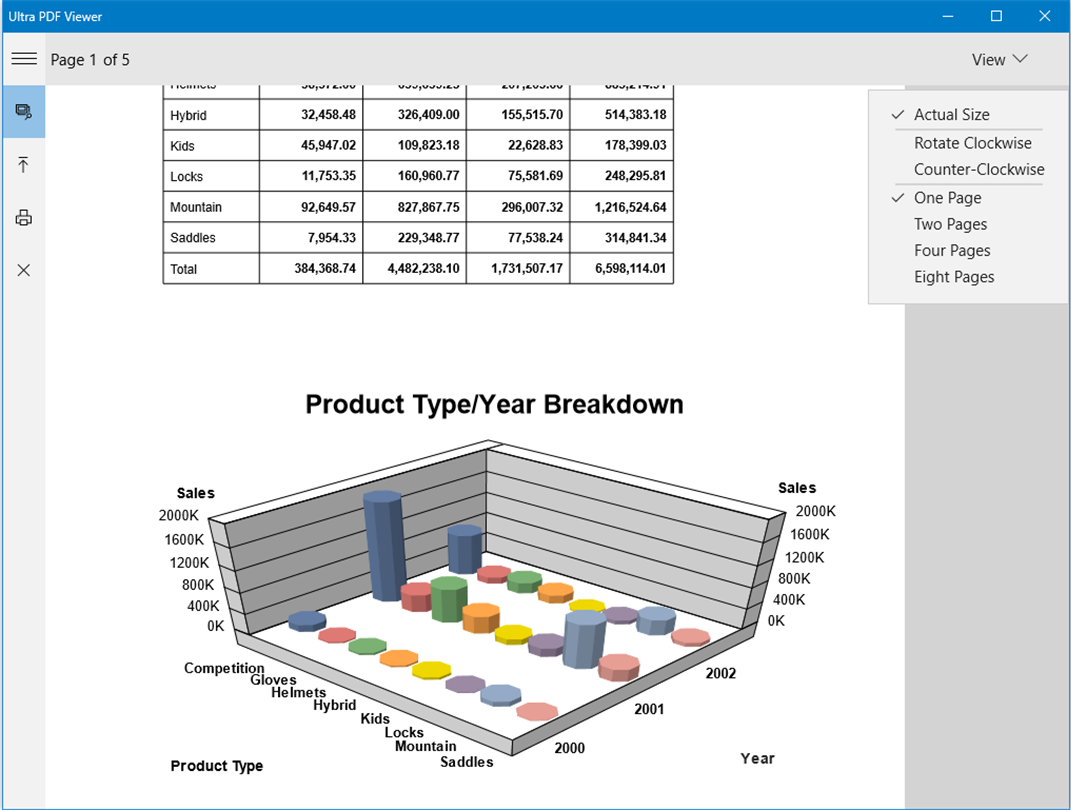1071x810 pixels.
Task: Open the hamburger navigation menu
Action: 24,59
